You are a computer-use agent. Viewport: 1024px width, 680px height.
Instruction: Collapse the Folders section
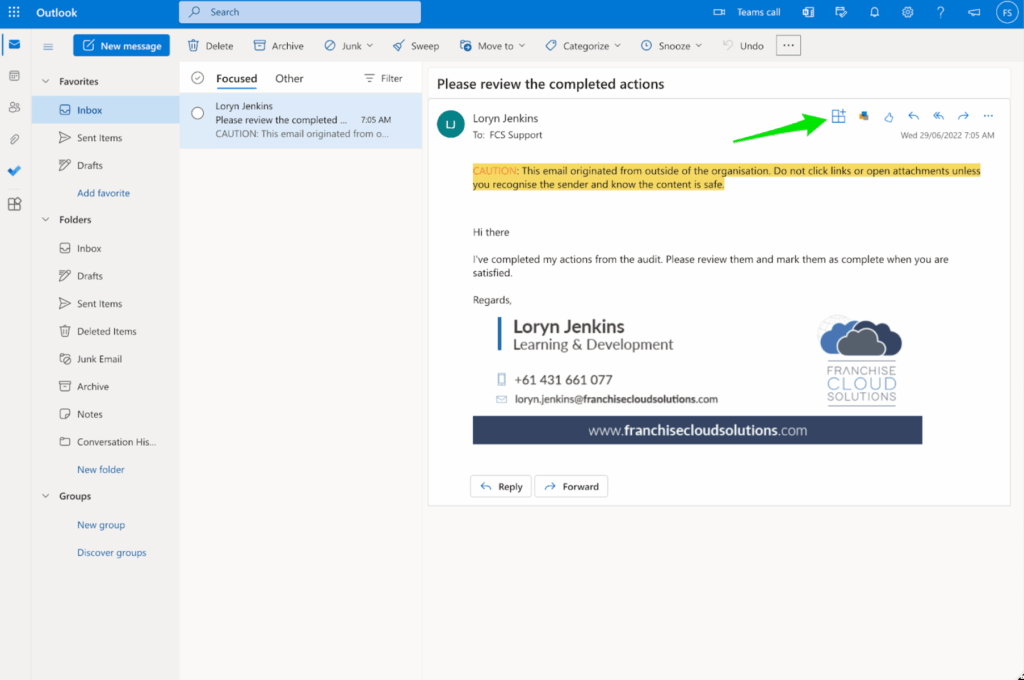tap(46, 220)
